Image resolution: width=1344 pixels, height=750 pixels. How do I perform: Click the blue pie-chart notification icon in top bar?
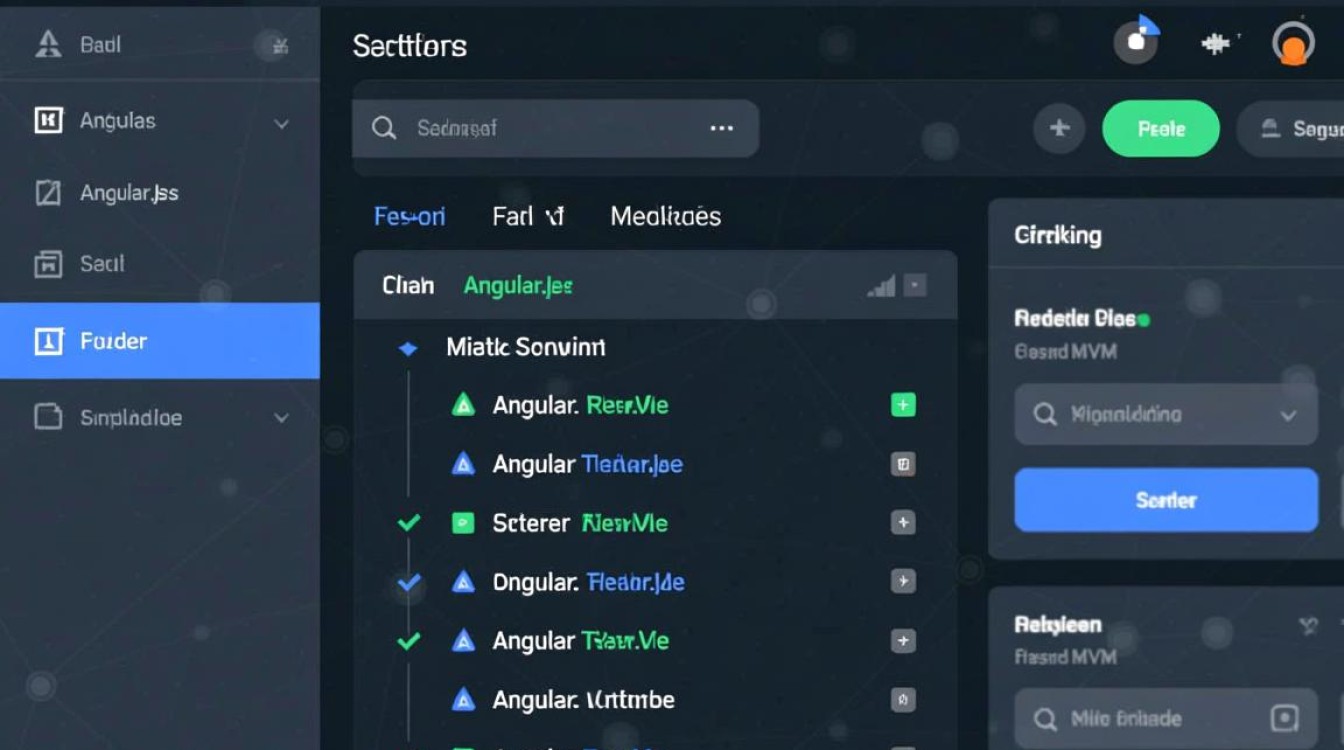click(1136, 42)
